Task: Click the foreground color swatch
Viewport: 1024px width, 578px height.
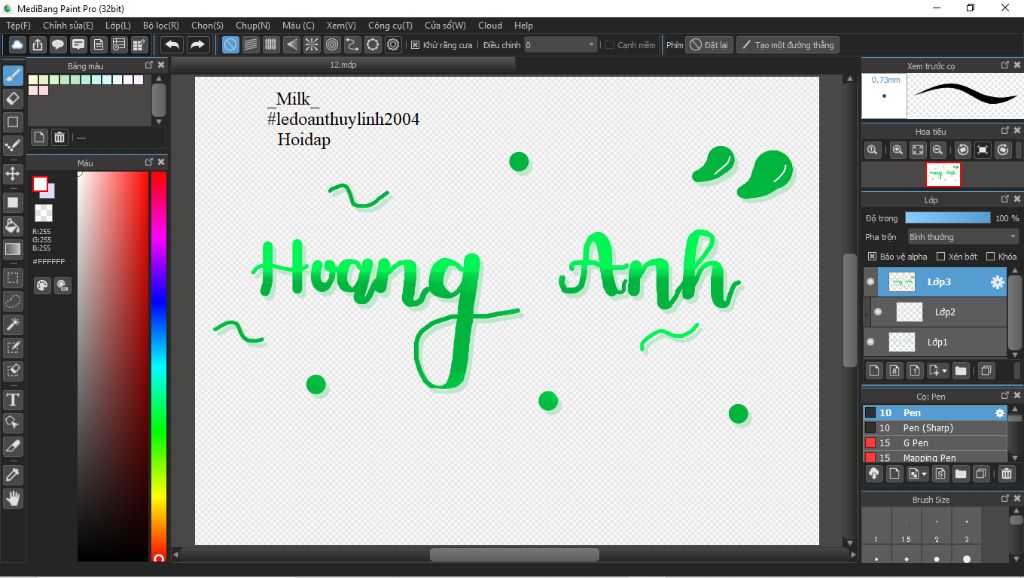Action: coord(40,184)
